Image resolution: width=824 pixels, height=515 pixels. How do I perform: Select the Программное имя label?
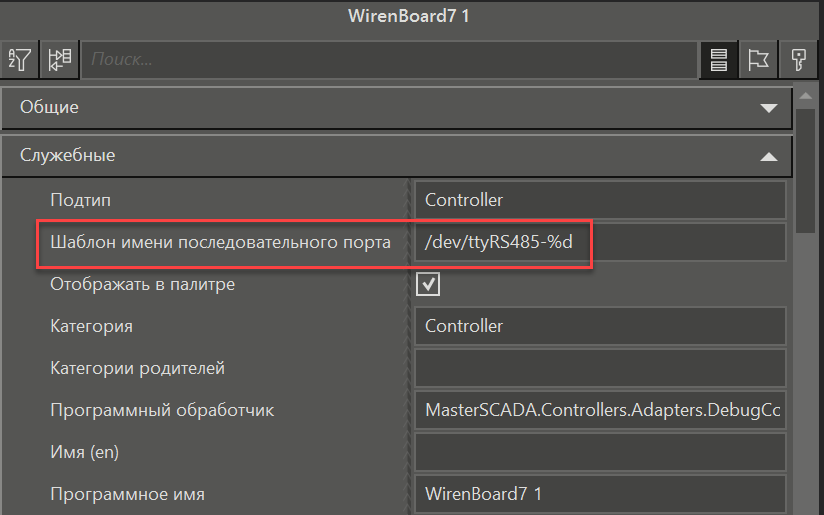click(127, 495)
